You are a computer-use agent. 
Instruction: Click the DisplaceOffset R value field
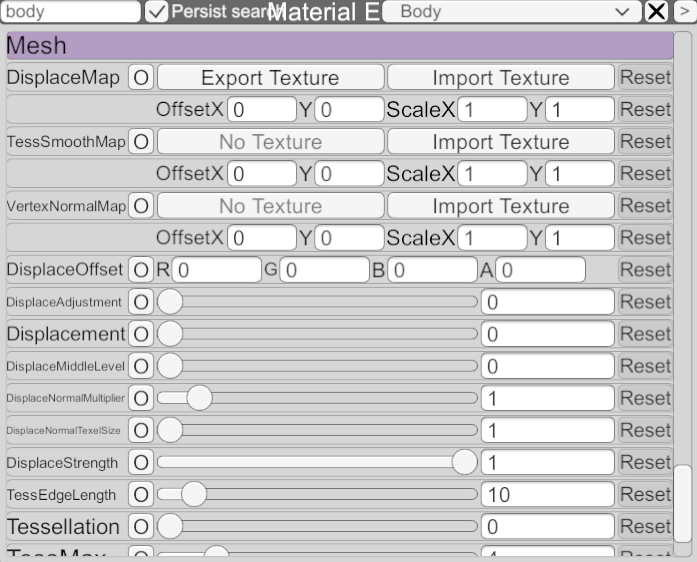[216, 270]
